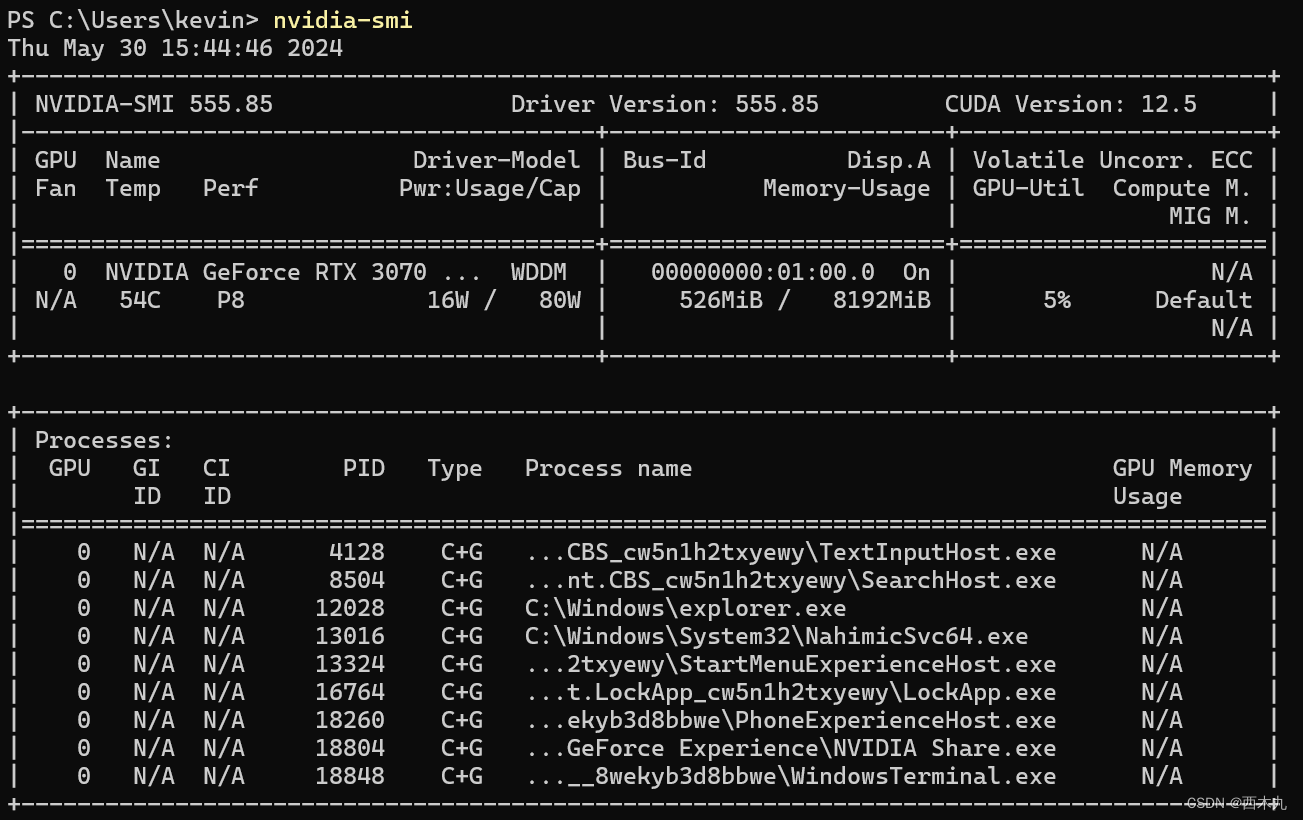Click the nvidia-smi command text
The image size is (1303, 820).
[342, 20]
